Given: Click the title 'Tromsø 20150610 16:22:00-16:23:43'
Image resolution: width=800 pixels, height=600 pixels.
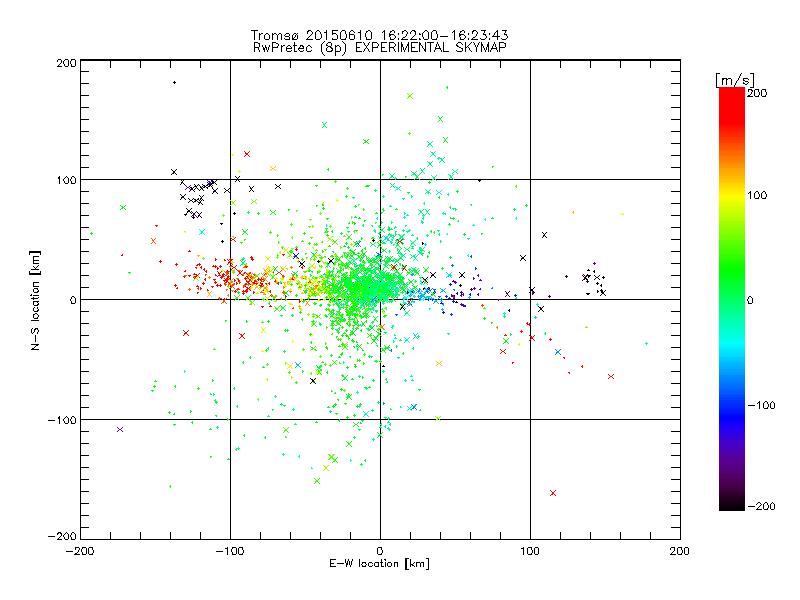Looking at the screenshot, I should (x=380, y=35).
